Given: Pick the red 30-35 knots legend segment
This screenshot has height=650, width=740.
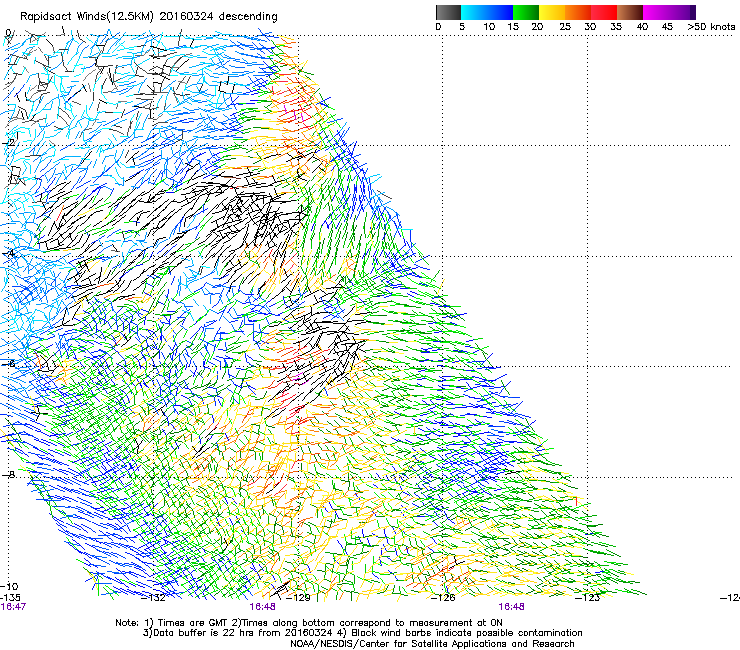Looking at the screenshot, I should (x=604, y=12).
